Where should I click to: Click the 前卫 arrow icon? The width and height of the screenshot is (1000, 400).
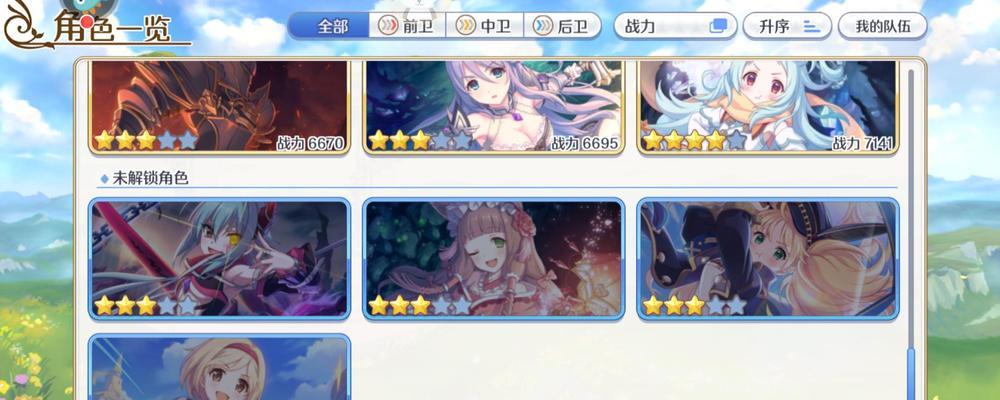pyautogui.click(x=388, y=26)
